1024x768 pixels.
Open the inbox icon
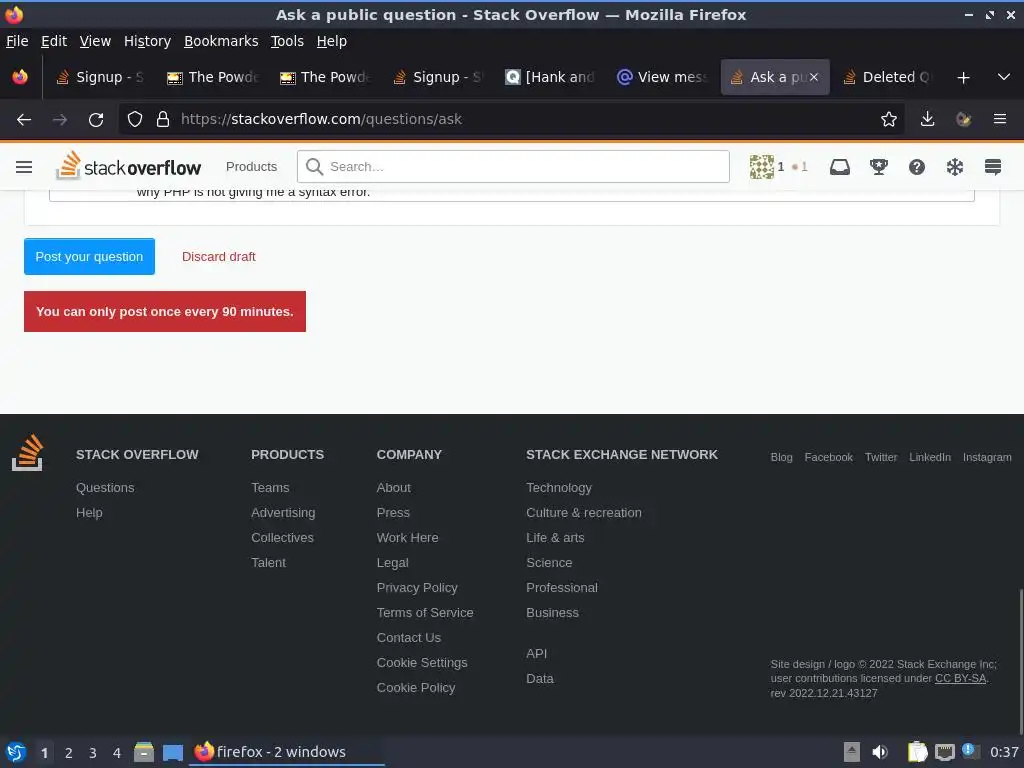pyautogui.click(x=840, y=167)
